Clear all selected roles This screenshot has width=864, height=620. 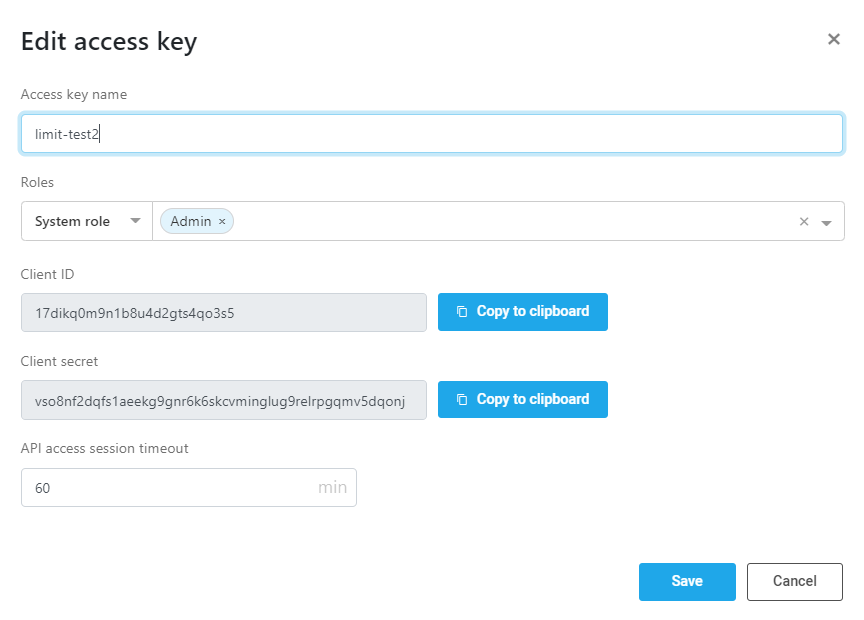click(804, 222)
